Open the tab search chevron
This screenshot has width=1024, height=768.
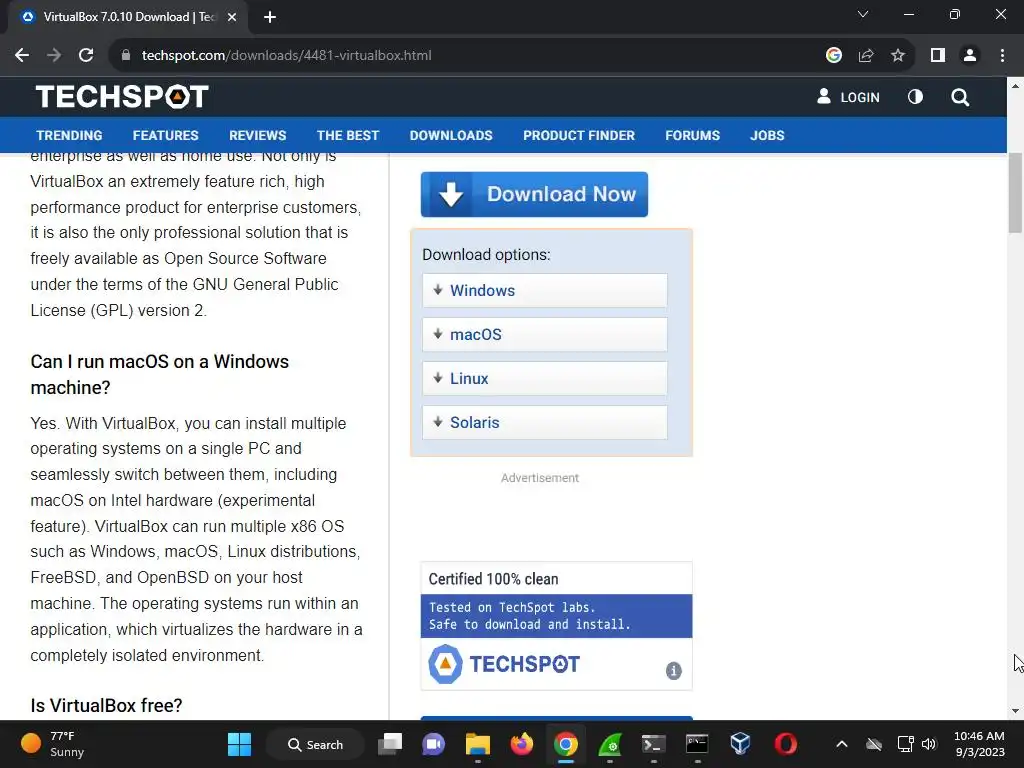click(x=863, y=14)
